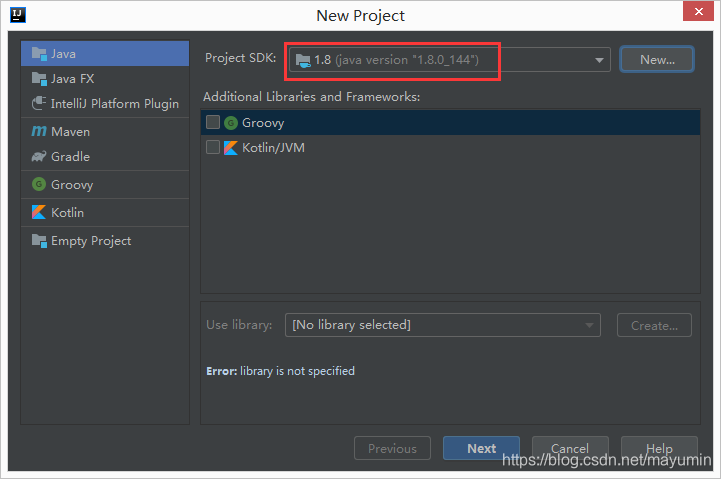Viewport: 721px width, 479px height.
Task: Choose IntelliJ Platform Plugin project type
Action: [x=105, y=104]
